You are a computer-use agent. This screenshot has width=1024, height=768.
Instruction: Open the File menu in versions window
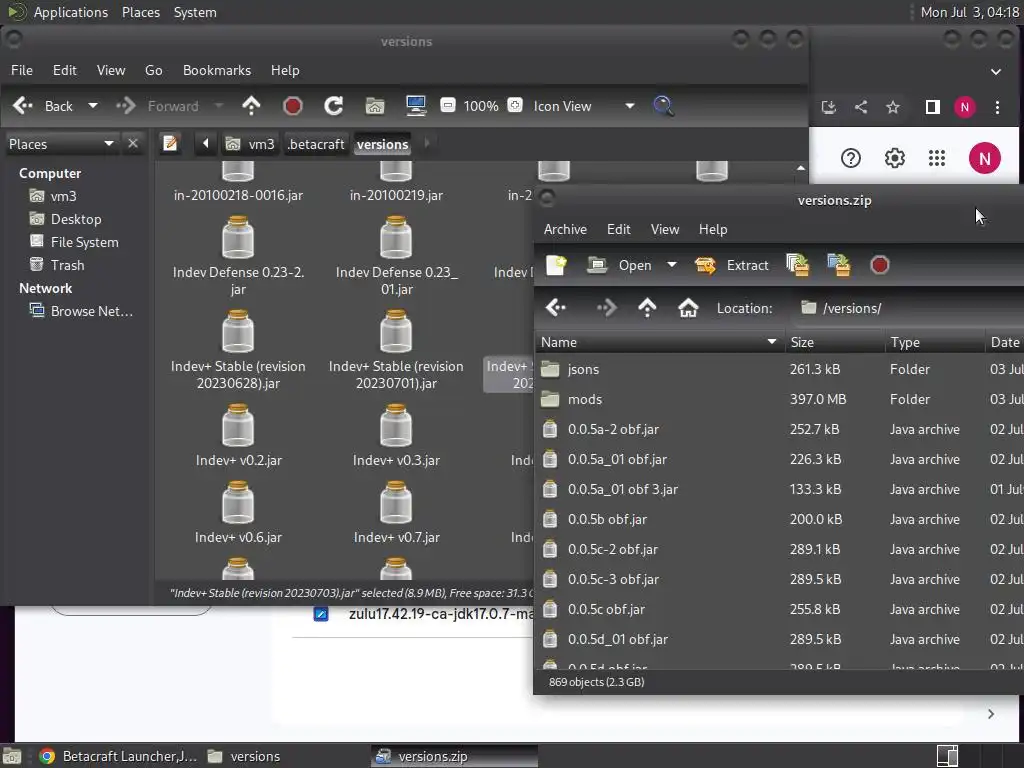tap(22, 70)
